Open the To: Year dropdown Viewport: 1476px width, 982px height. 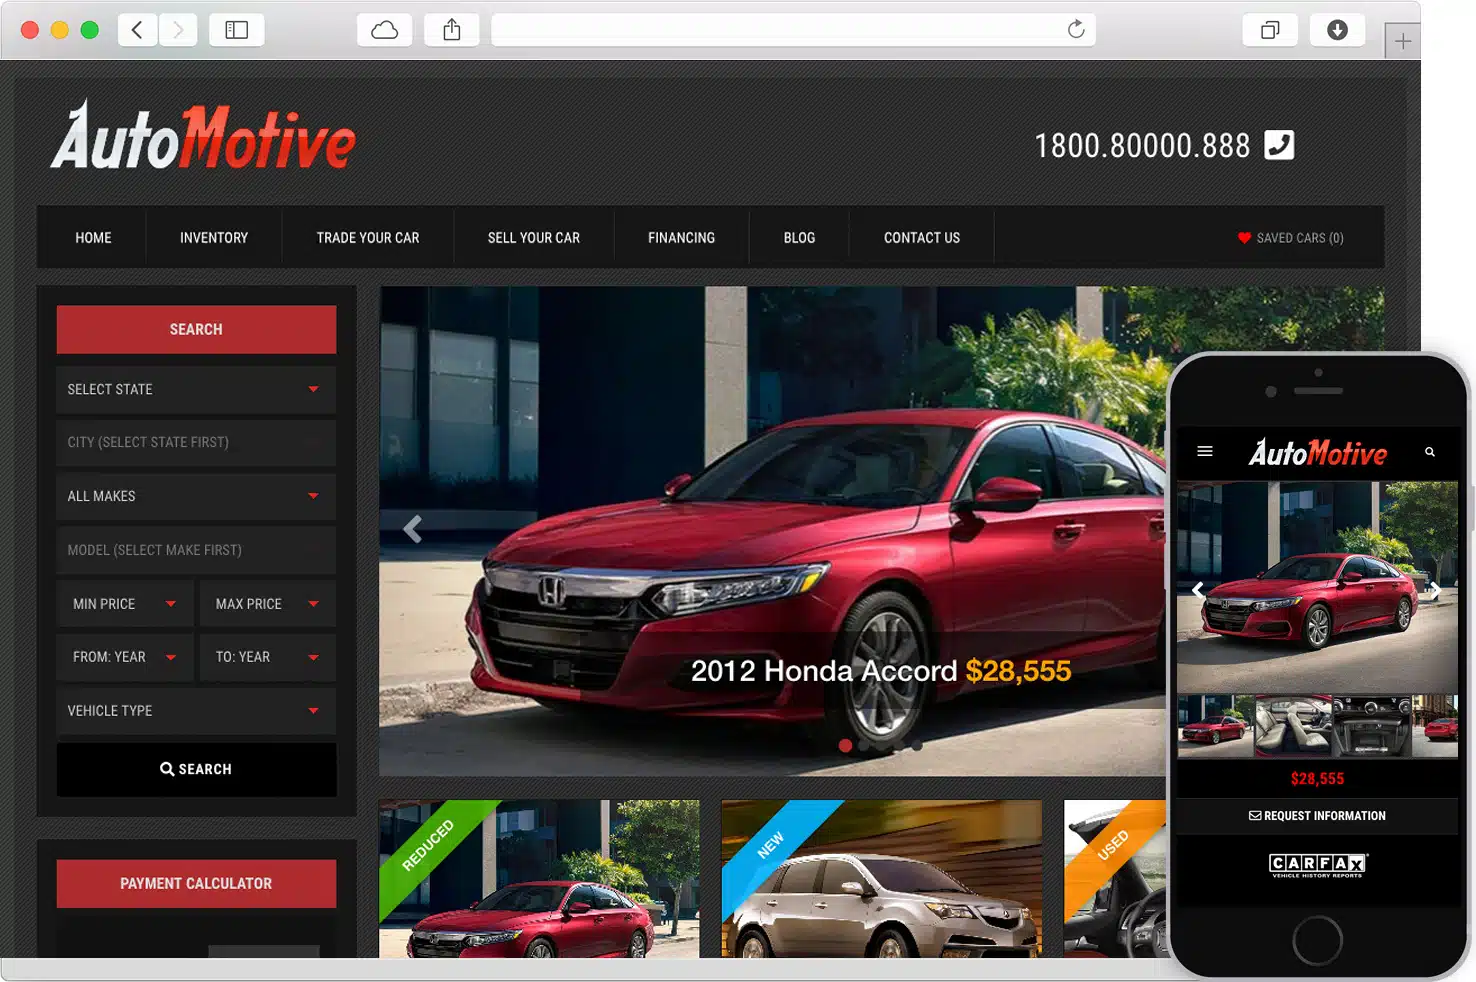[x=268, y=657]
